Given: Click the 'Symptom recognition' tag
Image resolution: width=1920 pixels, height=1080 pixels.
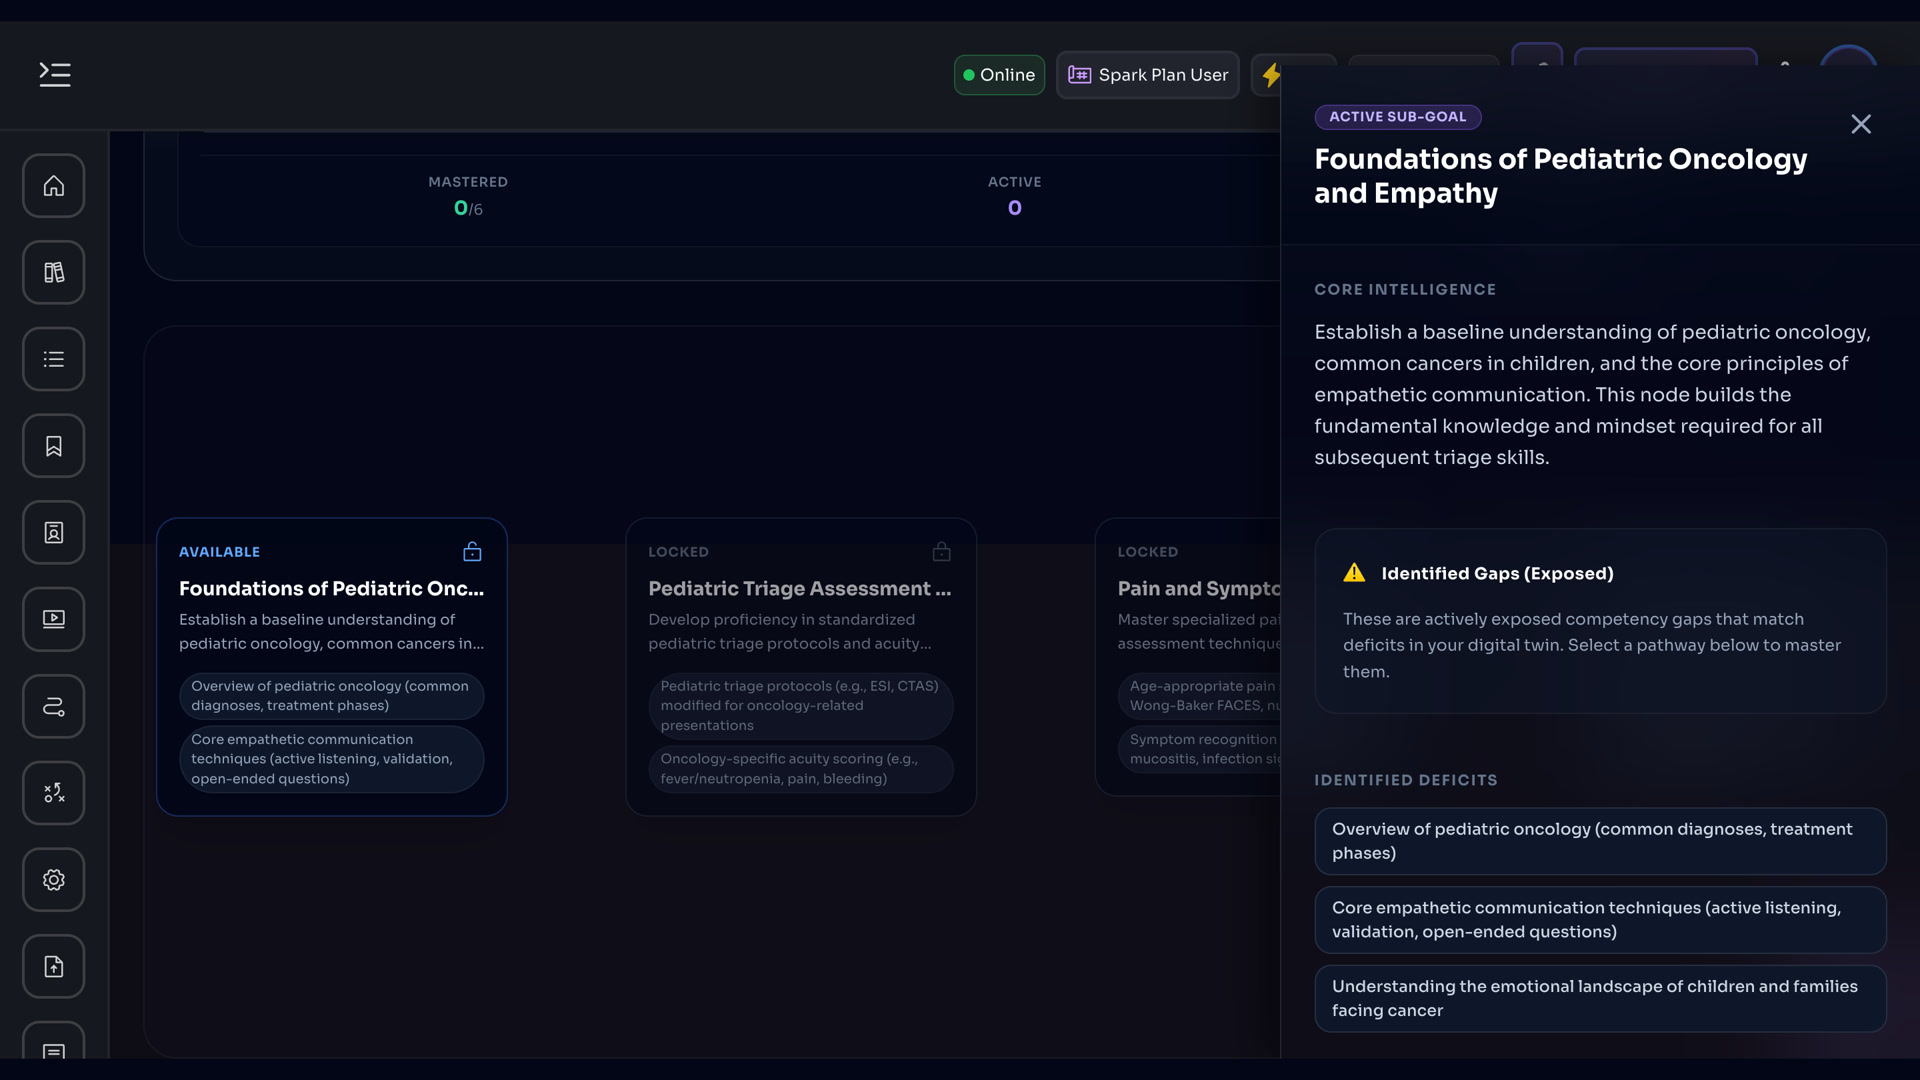Looking at the screenshot, I should click(x=1200, y=749).
